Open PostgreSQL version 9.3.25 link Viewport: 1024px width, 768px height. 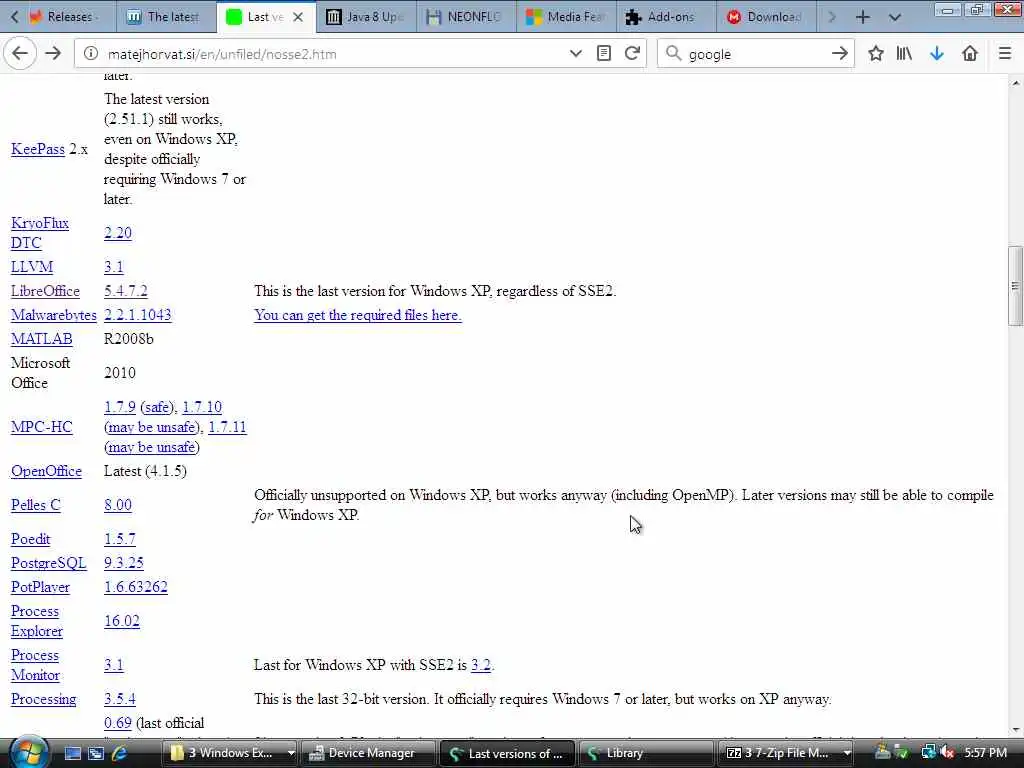click(123, 564)
